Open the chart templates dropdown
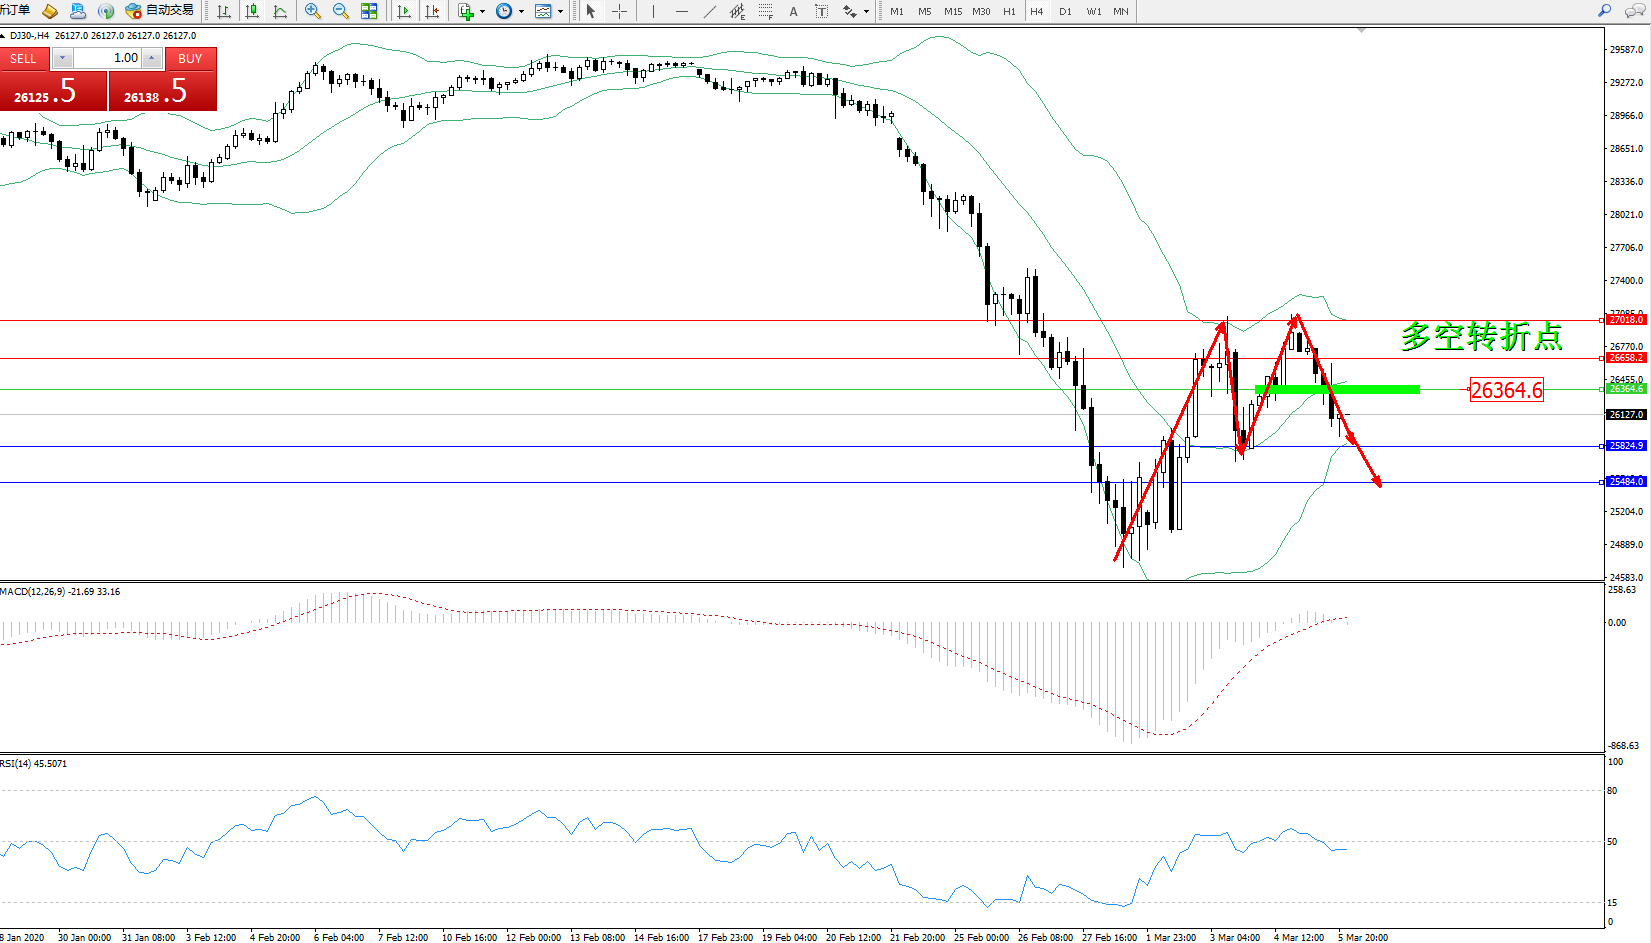The width and height of the screenshot is (1651, 943). [560, 12]
